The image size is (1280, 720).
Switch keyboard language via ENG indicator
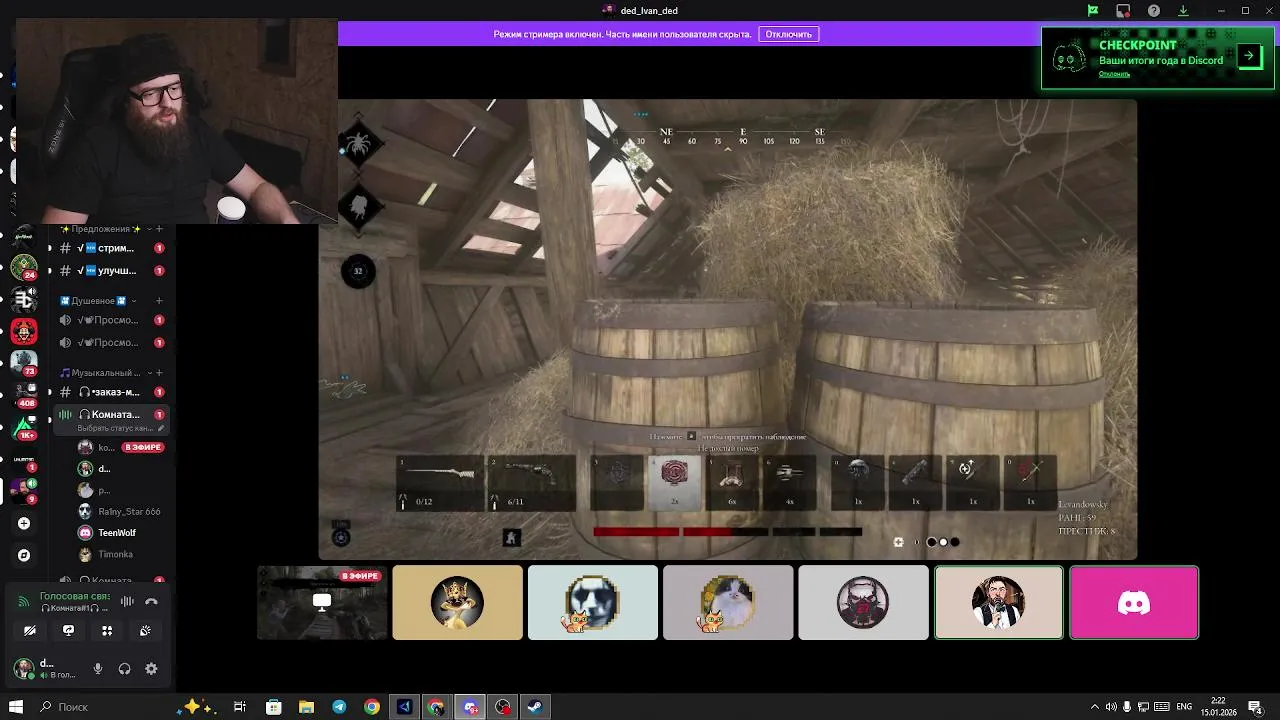tap(1184, 707)
